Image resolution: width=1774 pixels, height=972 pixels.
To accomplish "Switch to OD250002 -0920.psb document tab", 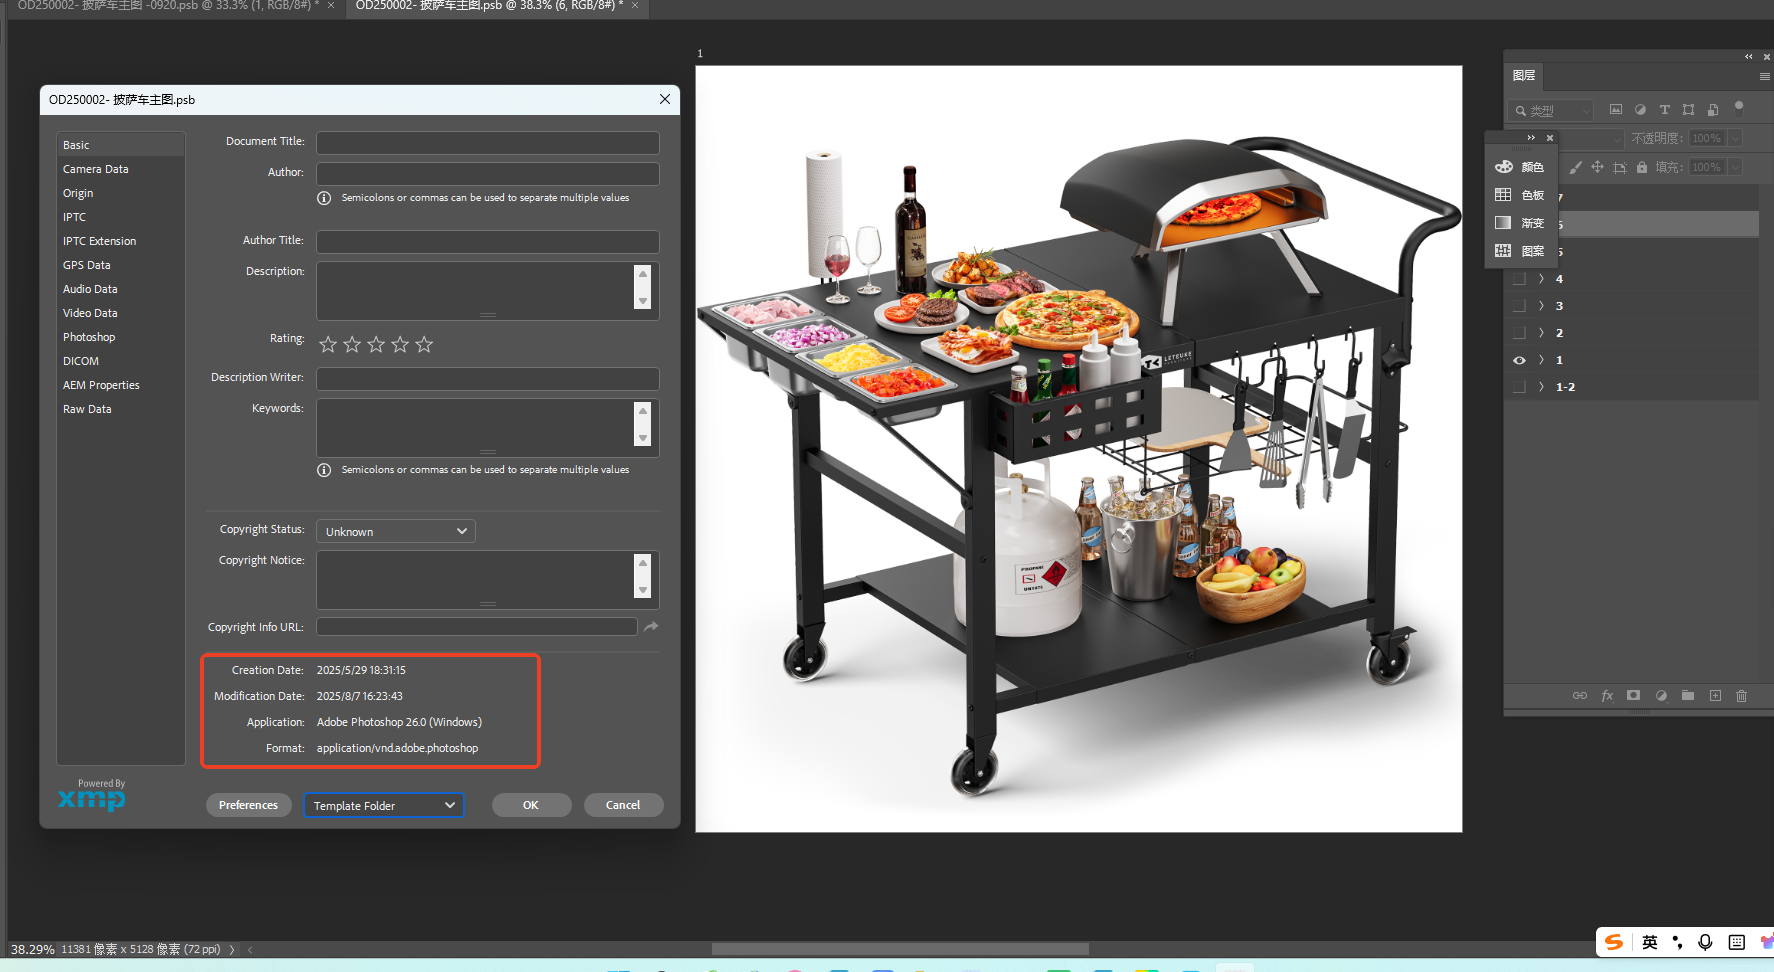I will coord(165,6).
